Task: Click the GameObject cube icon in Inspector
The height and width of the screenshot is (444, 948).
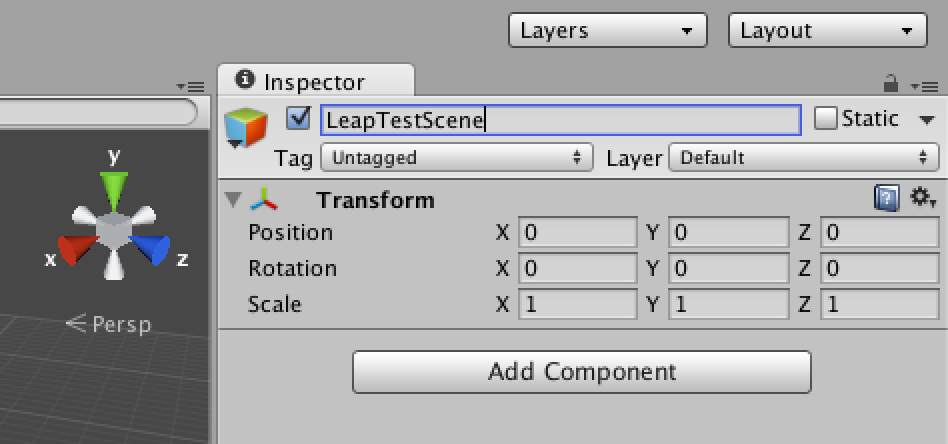Action: tap(245, 128)
